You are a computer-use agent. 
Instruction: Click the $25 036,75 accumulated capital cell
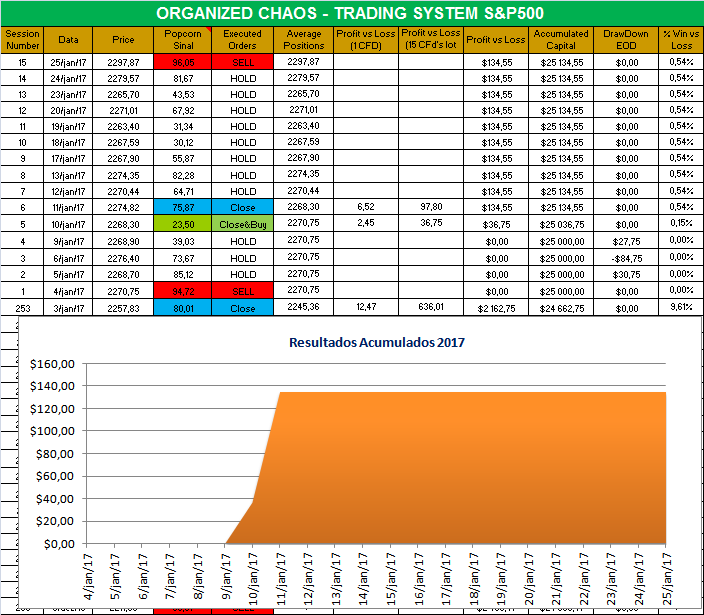(x=561, y=224)
